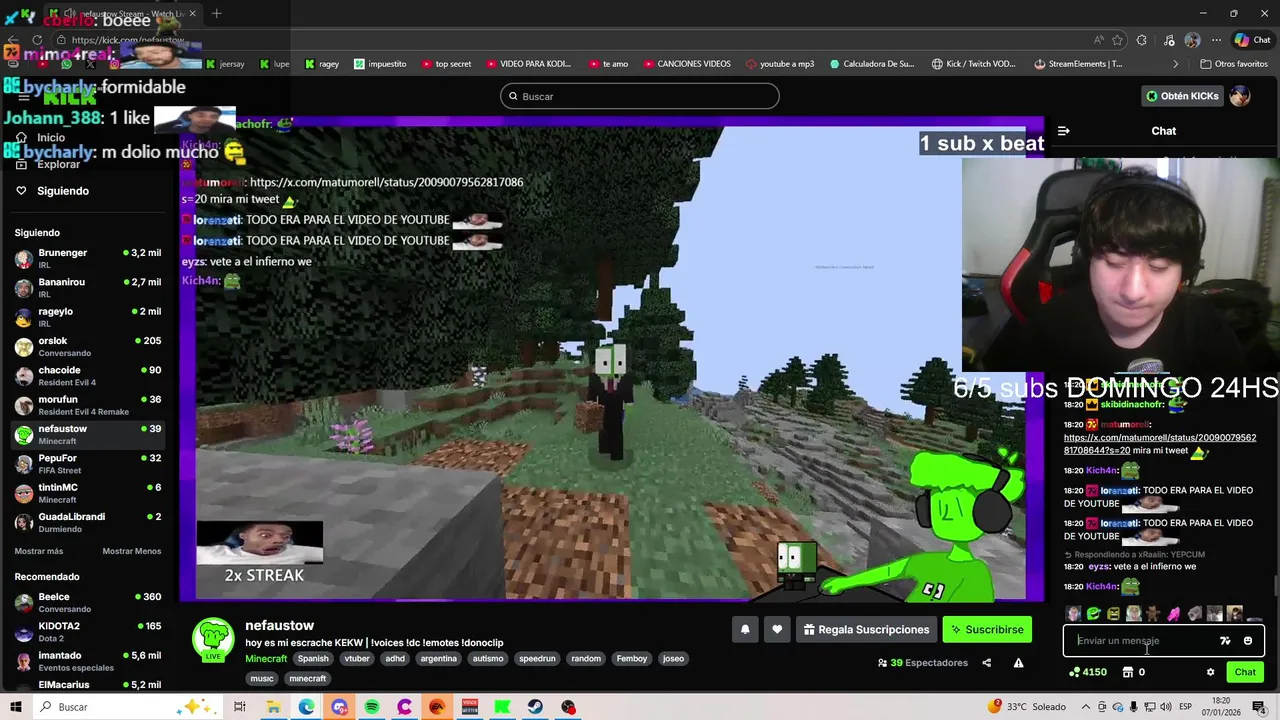Open the Edge Copilot Chat button
Screen dimensions: 1280x720
(1252, 40)
